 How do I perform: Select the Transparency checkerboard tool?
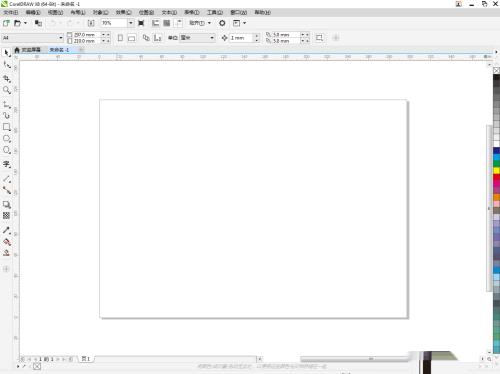(7, 216)
